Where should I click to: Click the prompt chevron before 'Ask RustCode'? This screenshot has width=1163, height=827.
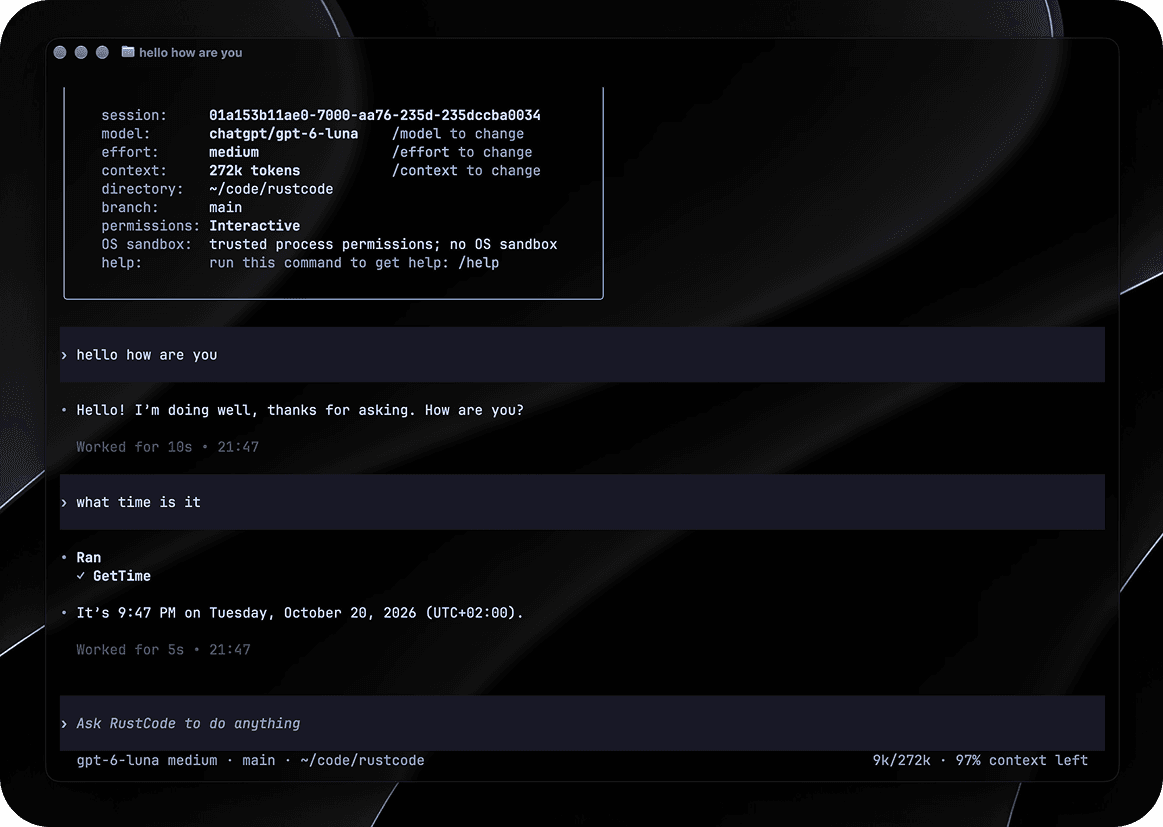coord(65,724)
